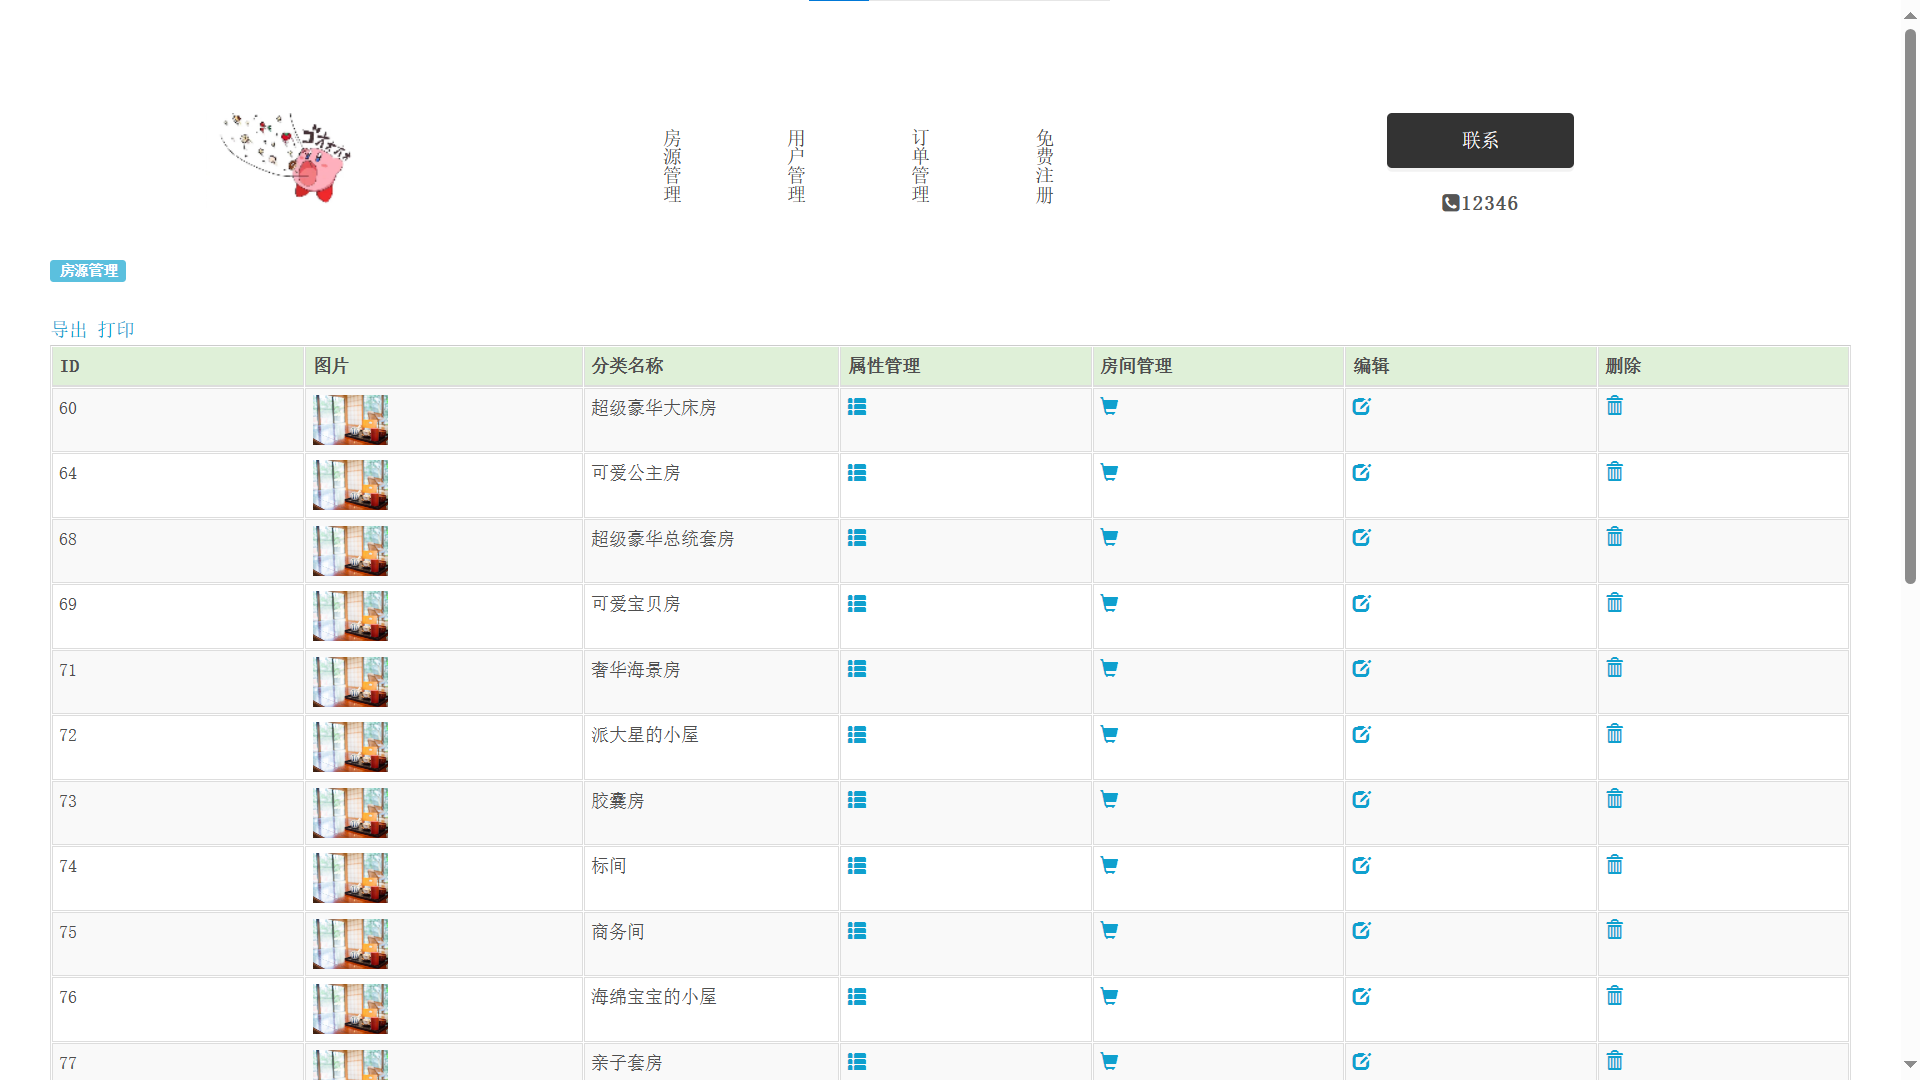Click the 导出 export link
The width and height of the screenshot is (1920, 1080).
(x=69, y=330)
